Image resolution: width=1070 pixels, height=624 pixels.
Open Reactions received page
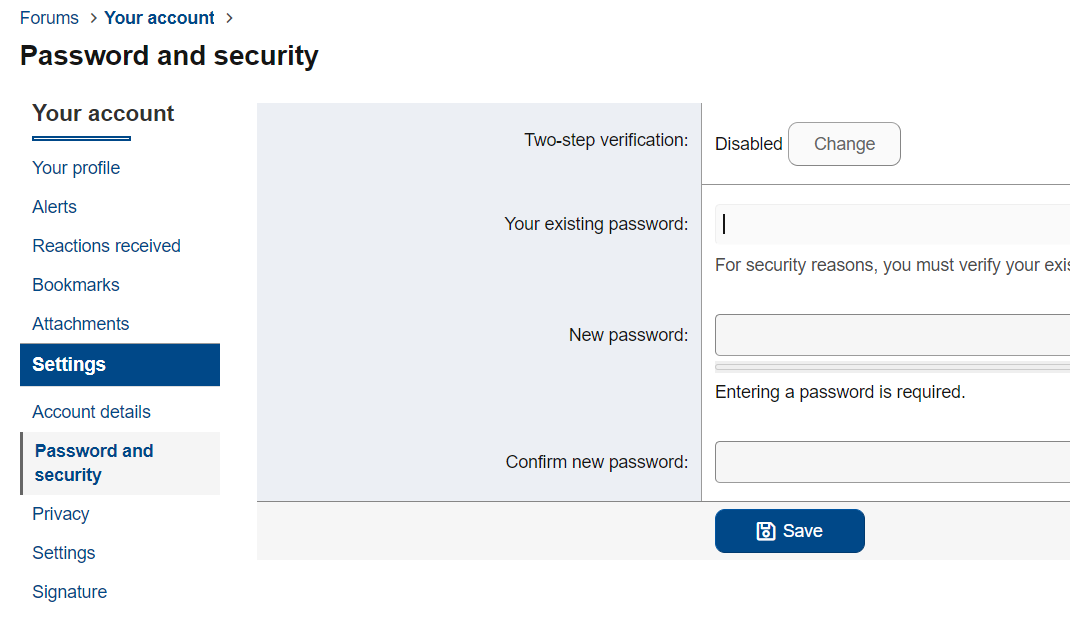(x=106, y=246)
